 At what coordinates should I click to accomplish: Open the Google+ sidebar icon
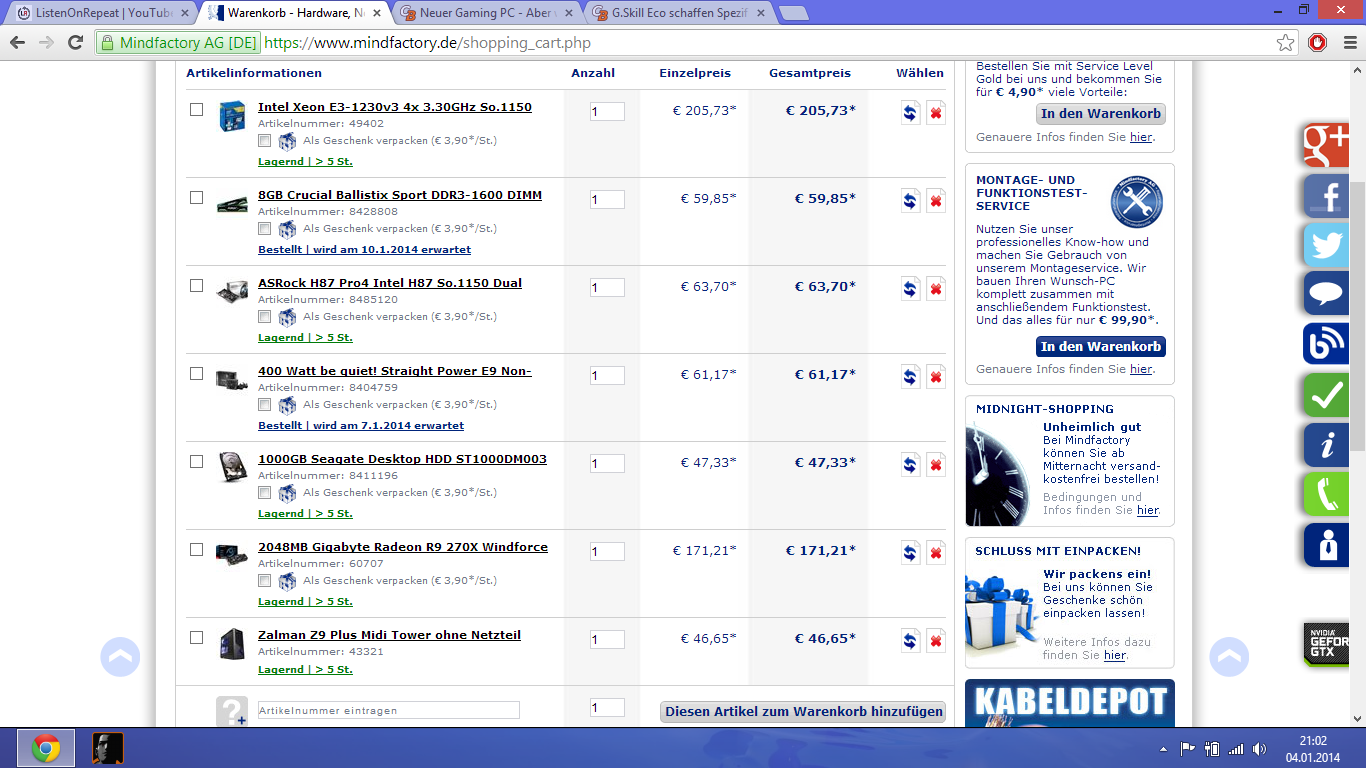pyautogui.click(x=1326, y=145)
